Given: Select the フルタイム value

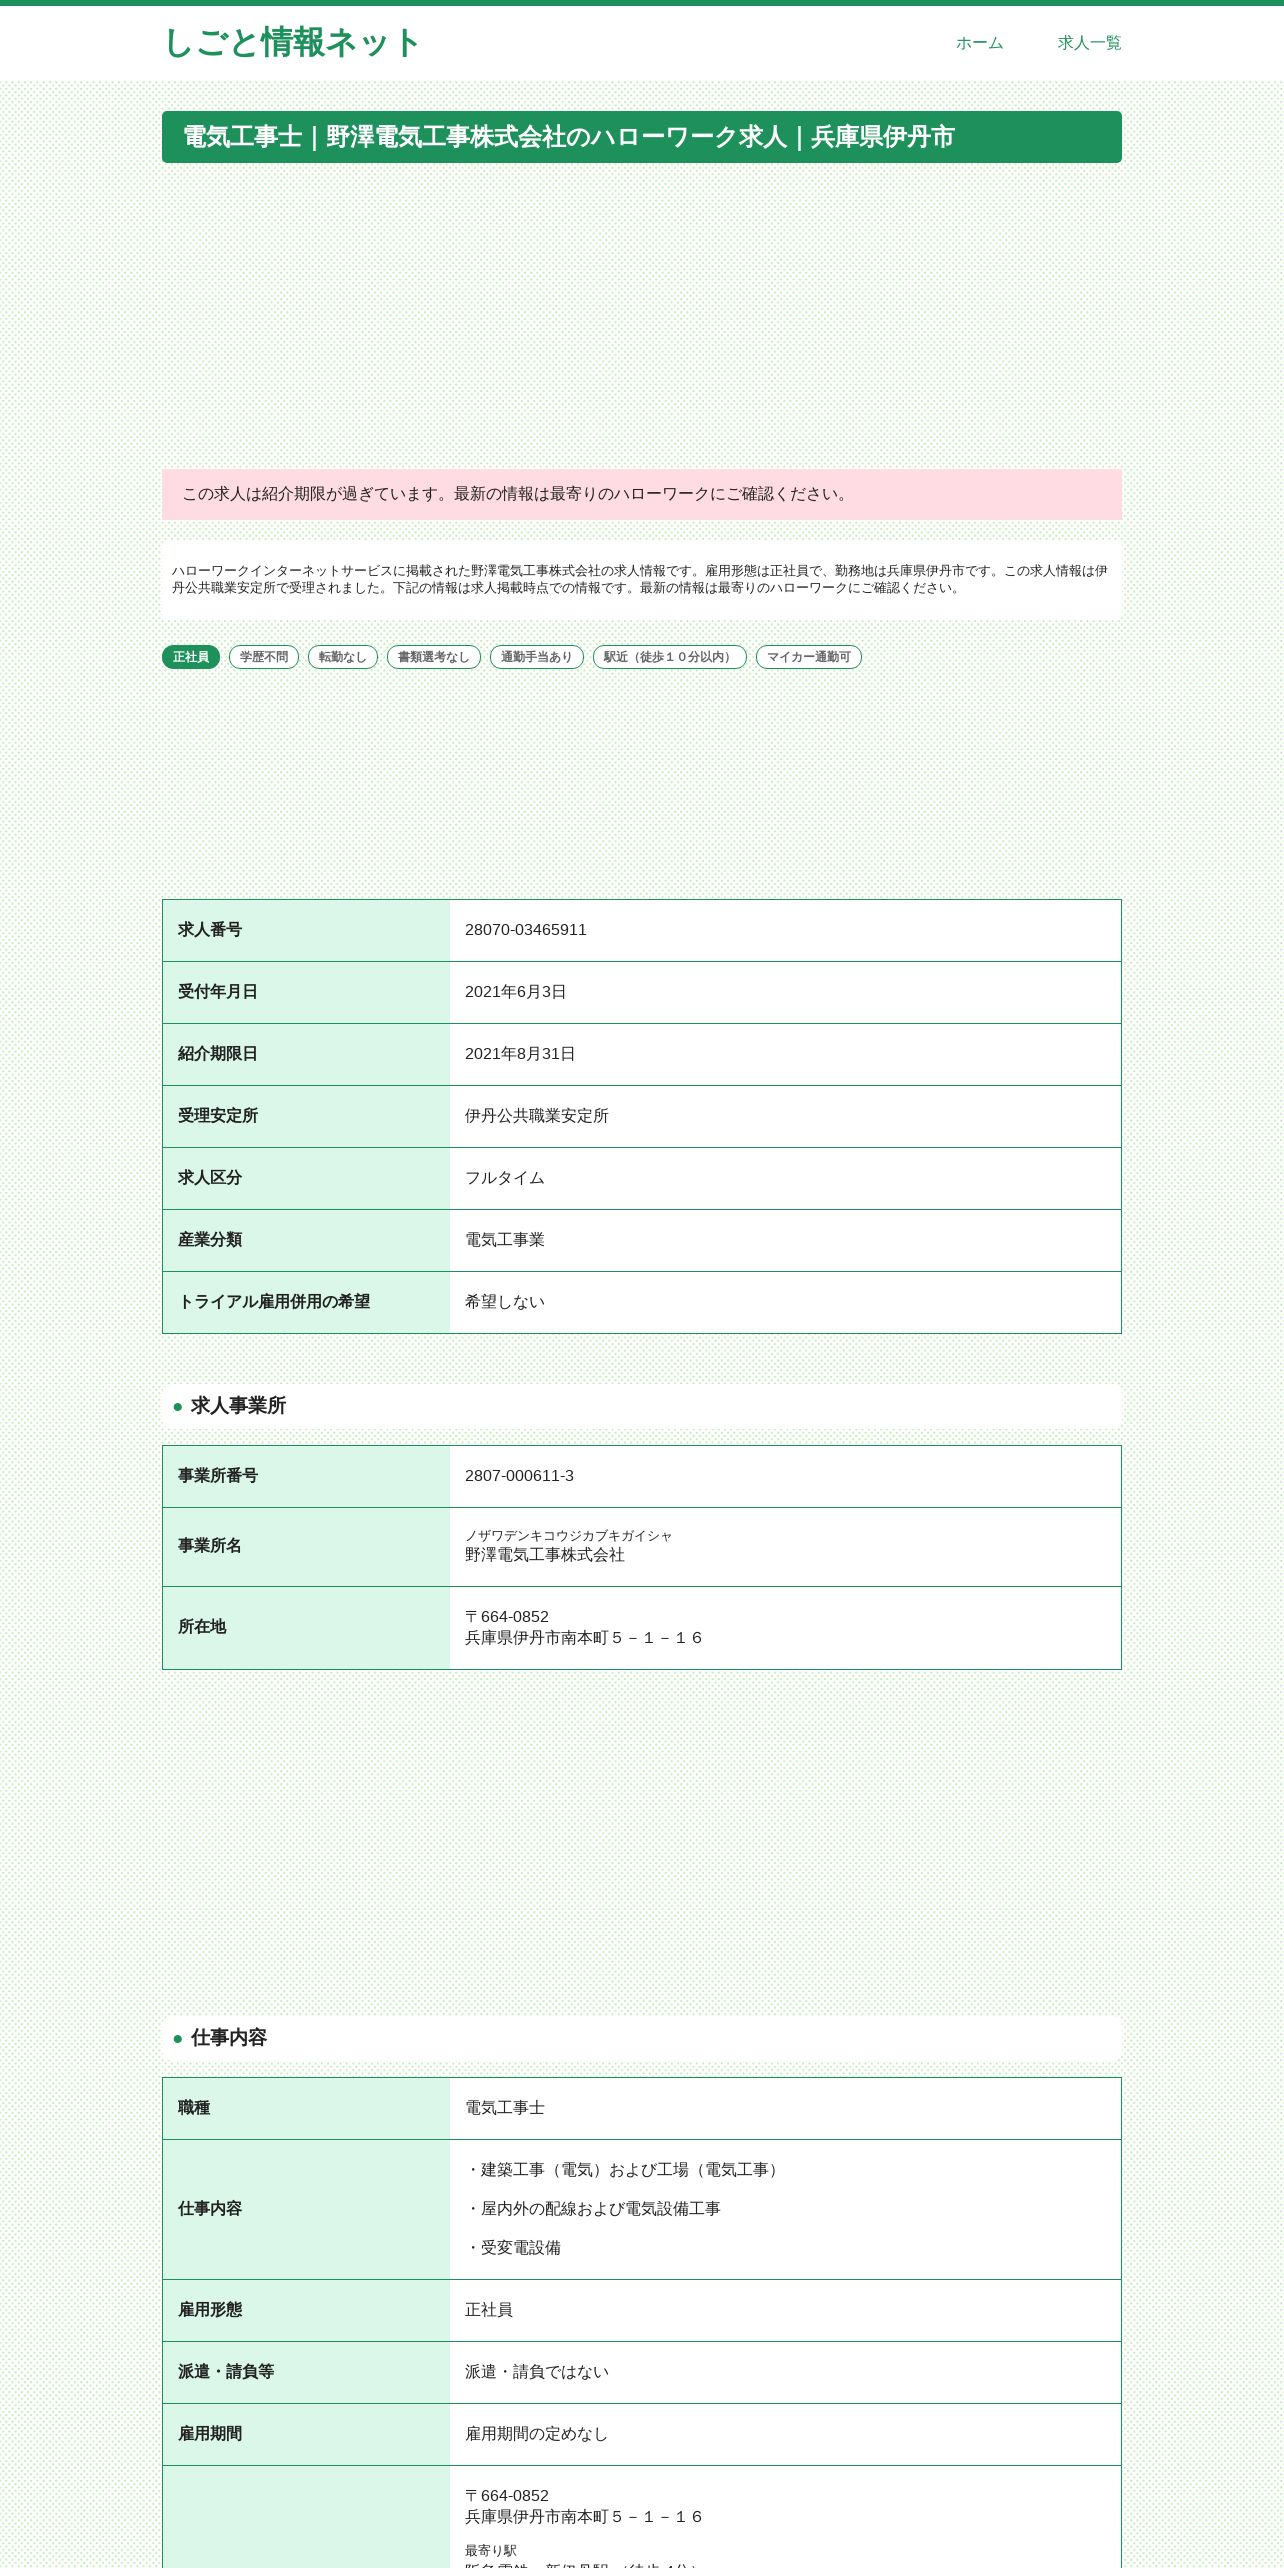Looking at the screenshot, I should pos(505,1178).
